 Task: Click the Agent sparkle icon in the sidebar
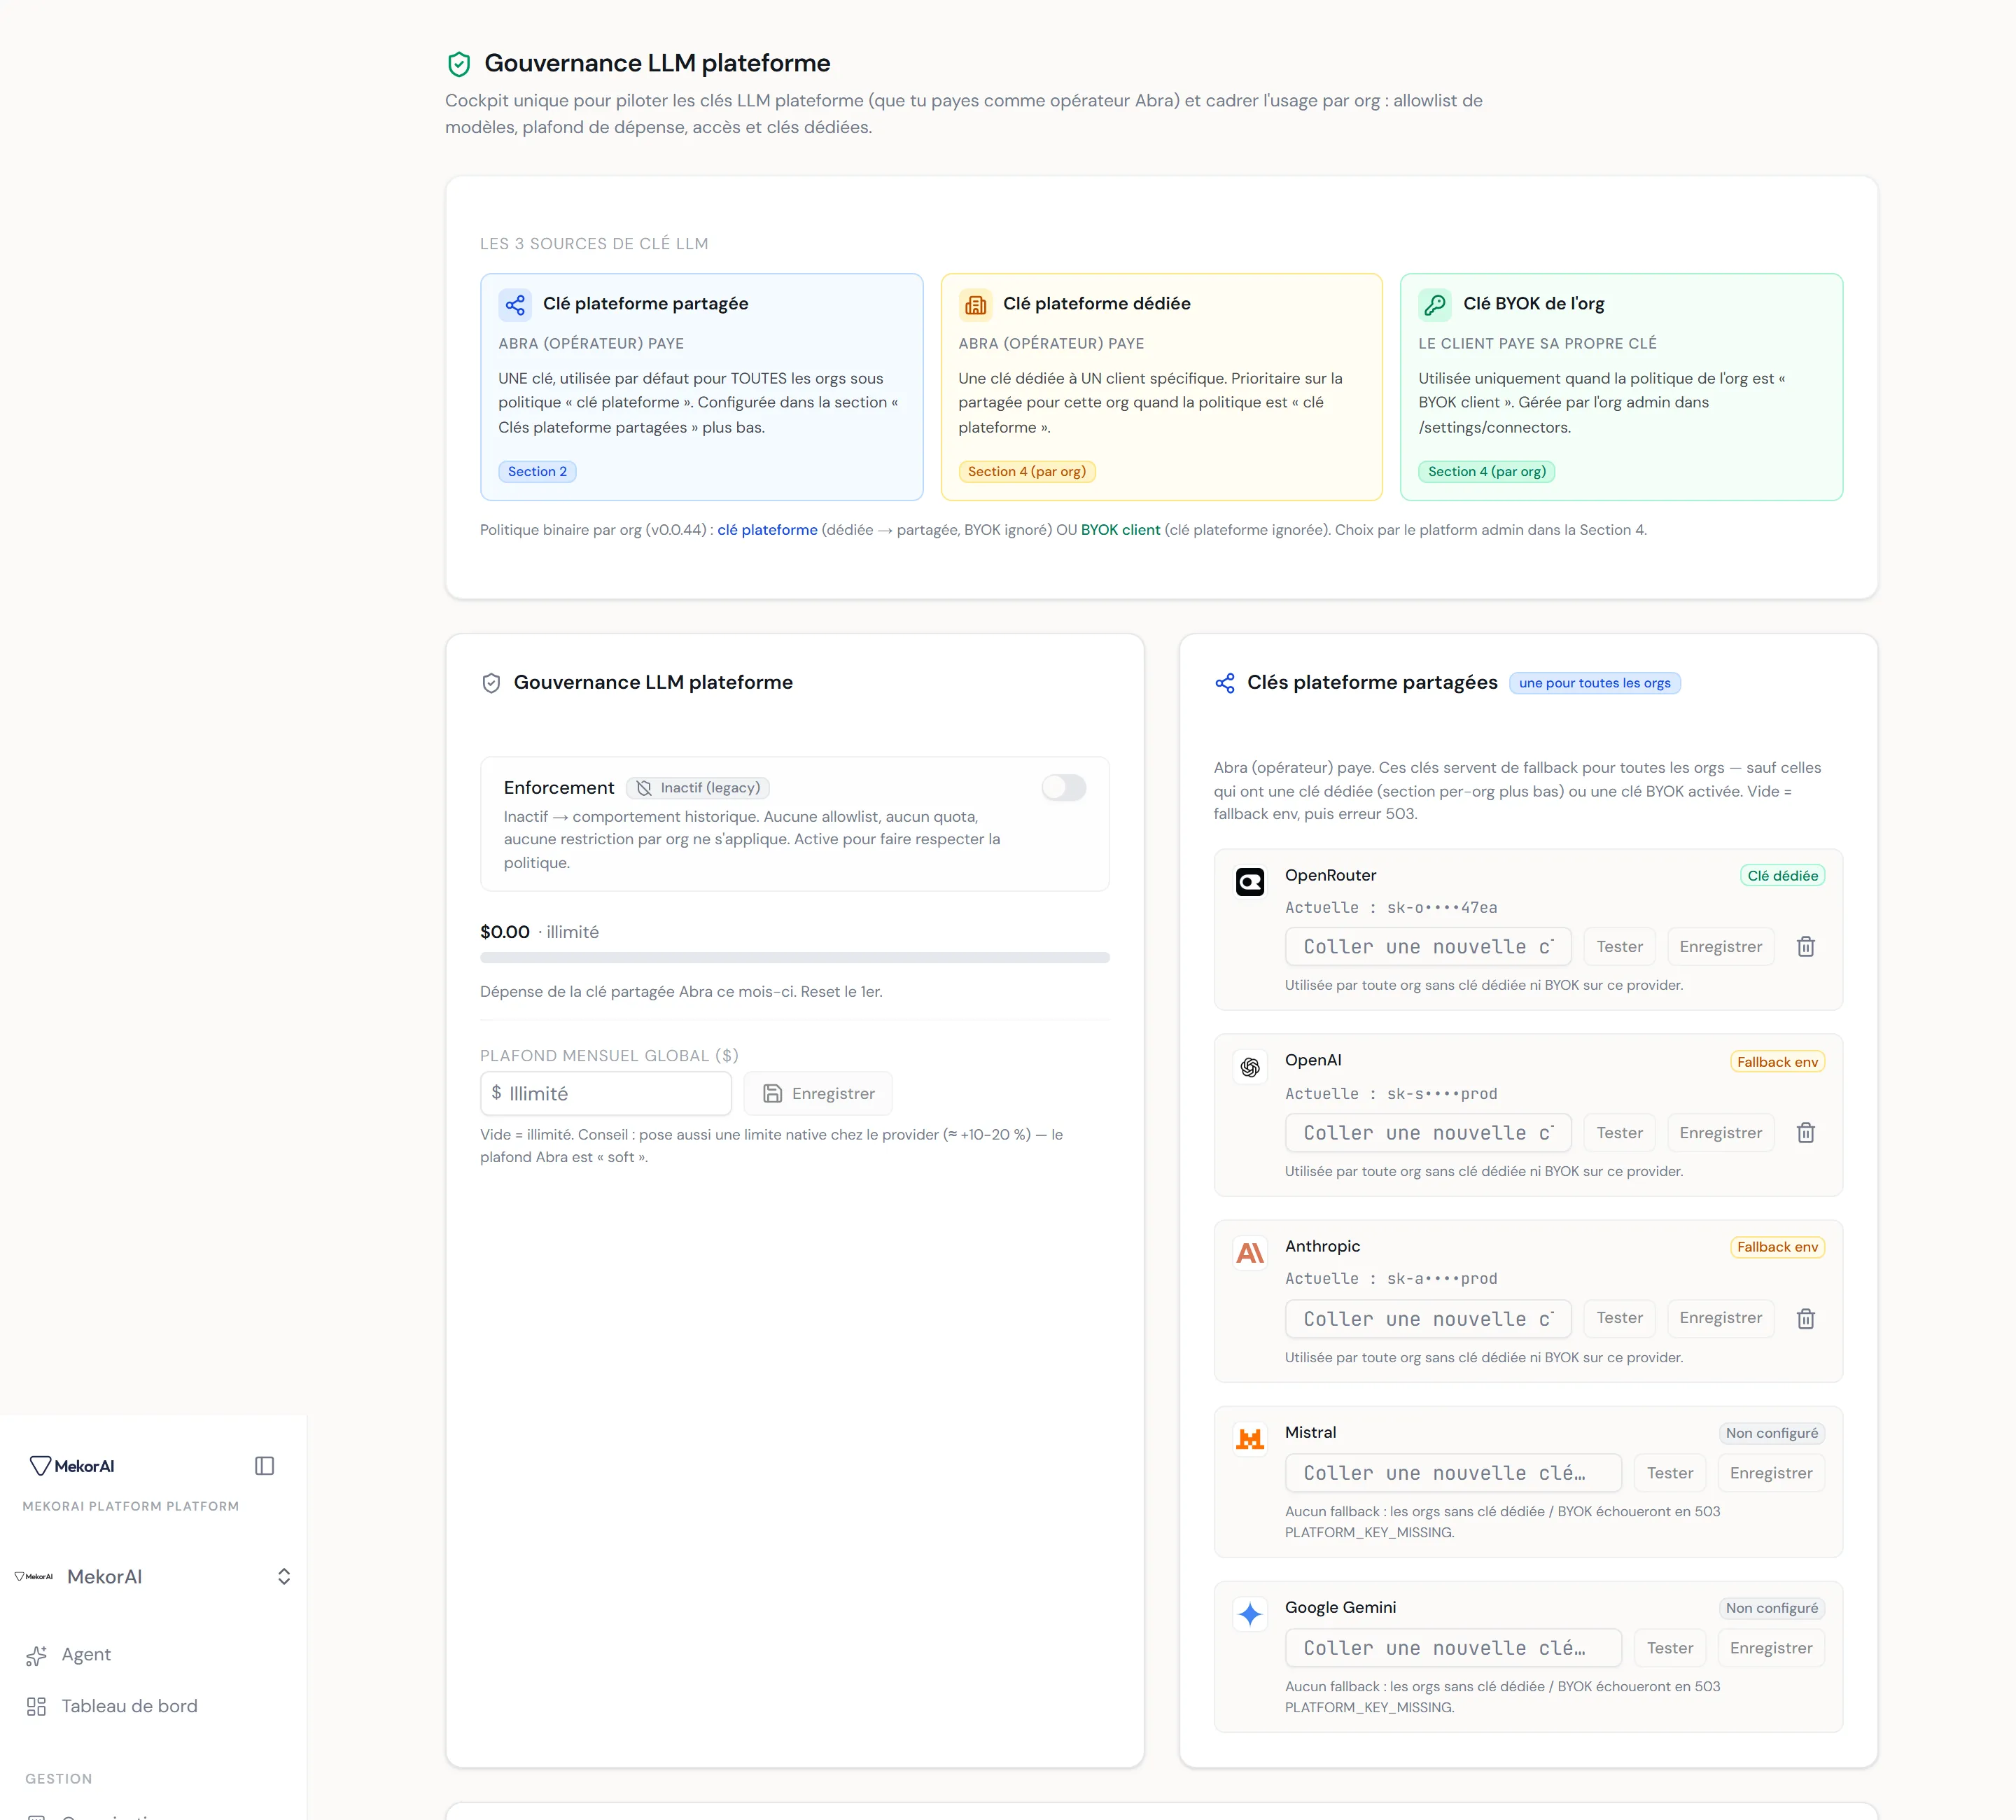point(37,1656)
